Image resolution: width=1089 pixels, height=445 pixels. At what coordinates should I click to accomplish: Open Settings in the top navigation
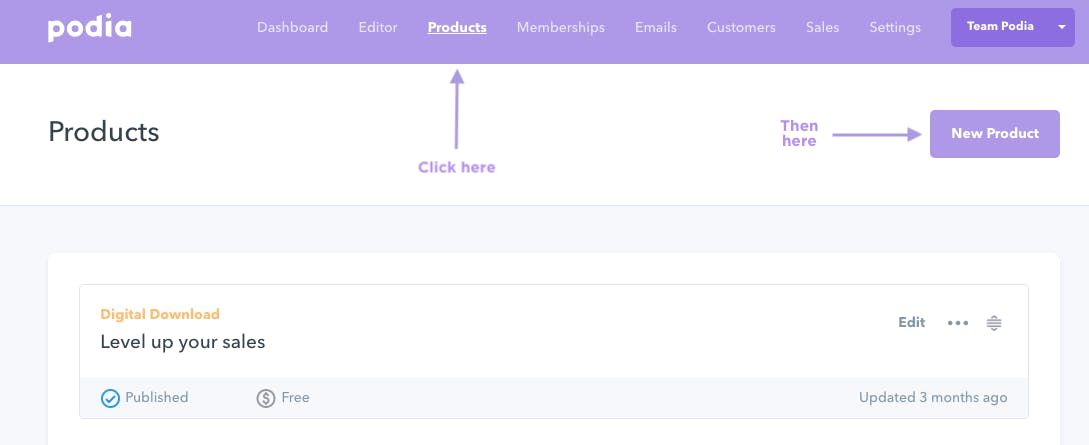895,28
